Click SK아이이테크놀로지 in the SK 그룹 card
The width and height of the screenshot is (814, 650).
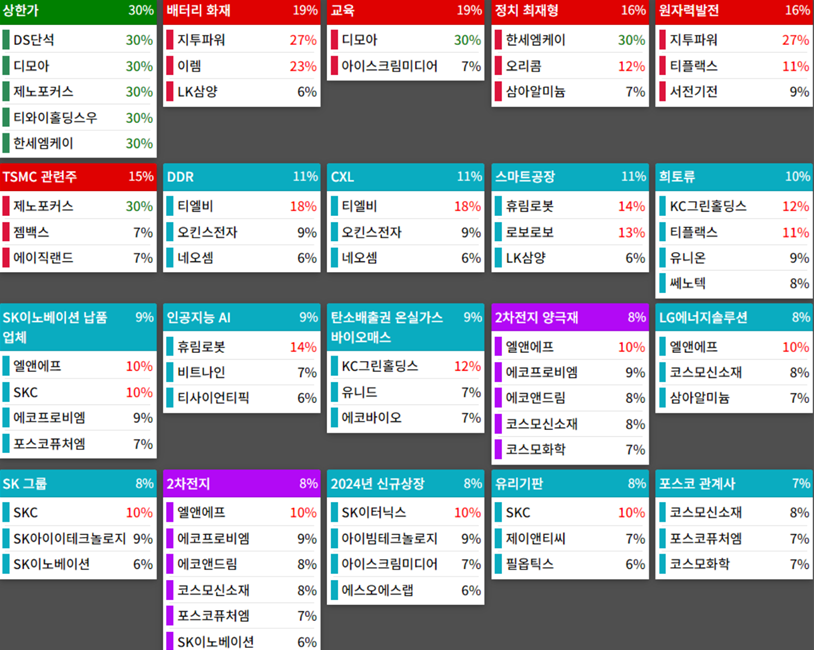pos(78,539)
